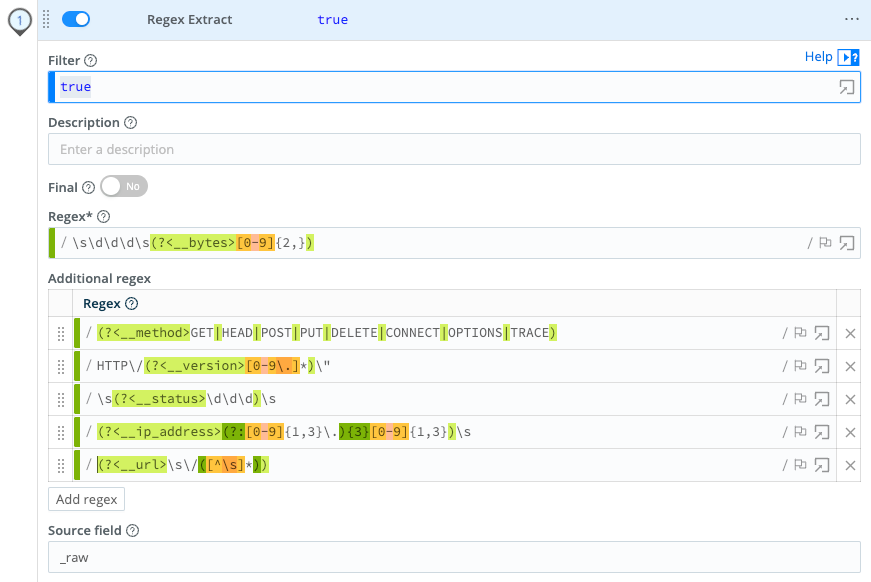This screenshot has width=871, height=582.
Task: Click the Final setting help icon
Action: [89, 187]
